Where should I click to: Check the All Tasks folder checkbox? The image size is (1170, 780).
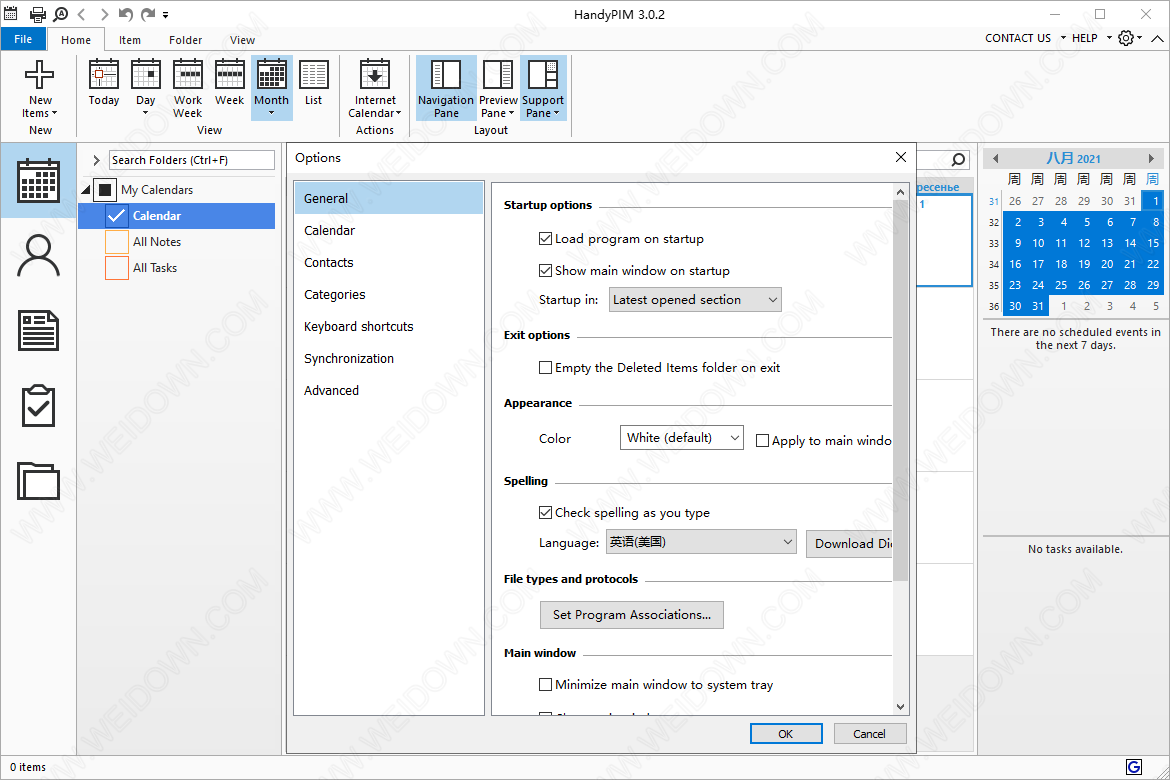(x=116, y=268)
